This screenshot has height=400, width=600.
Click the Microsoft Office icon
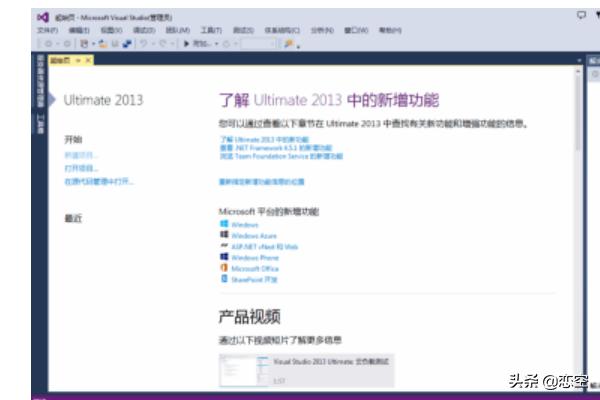coord(224,269)
